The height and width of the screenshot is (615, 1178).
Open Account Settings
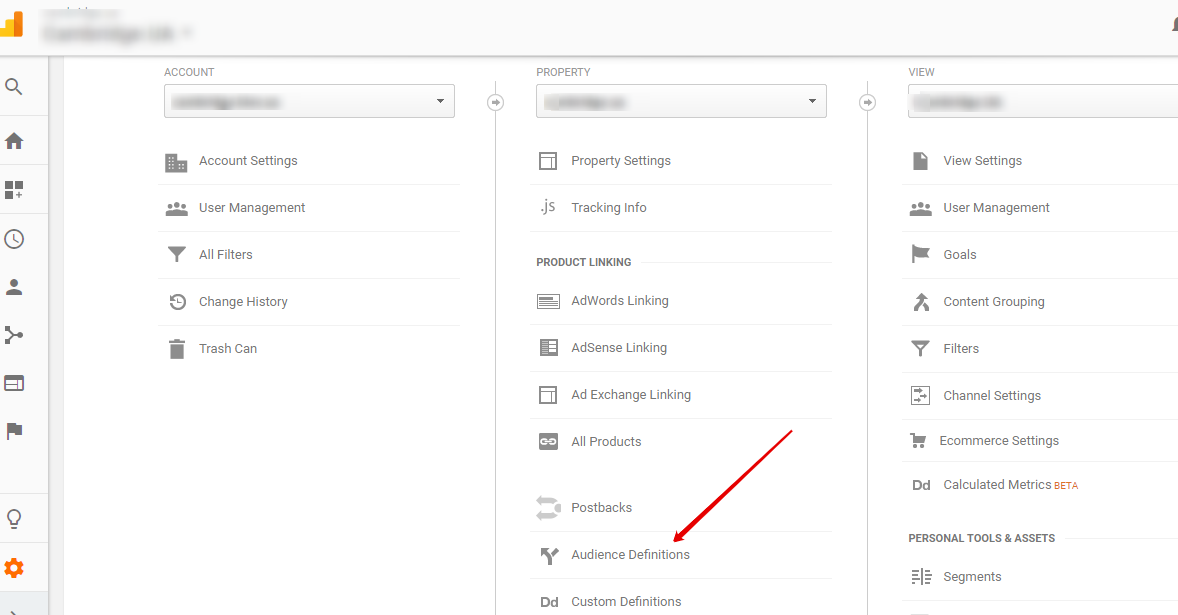(x=248, y=161)
